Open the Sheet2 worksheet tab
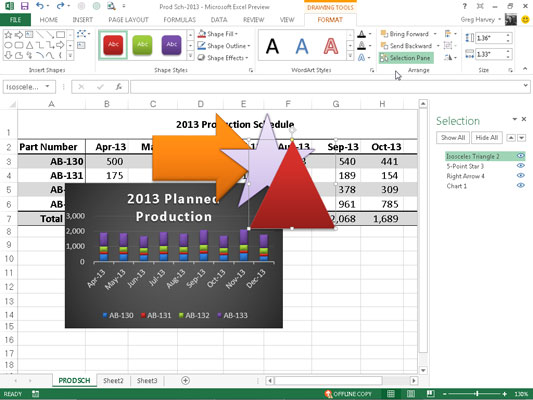The image size is (533, 400). pos(113,381)
